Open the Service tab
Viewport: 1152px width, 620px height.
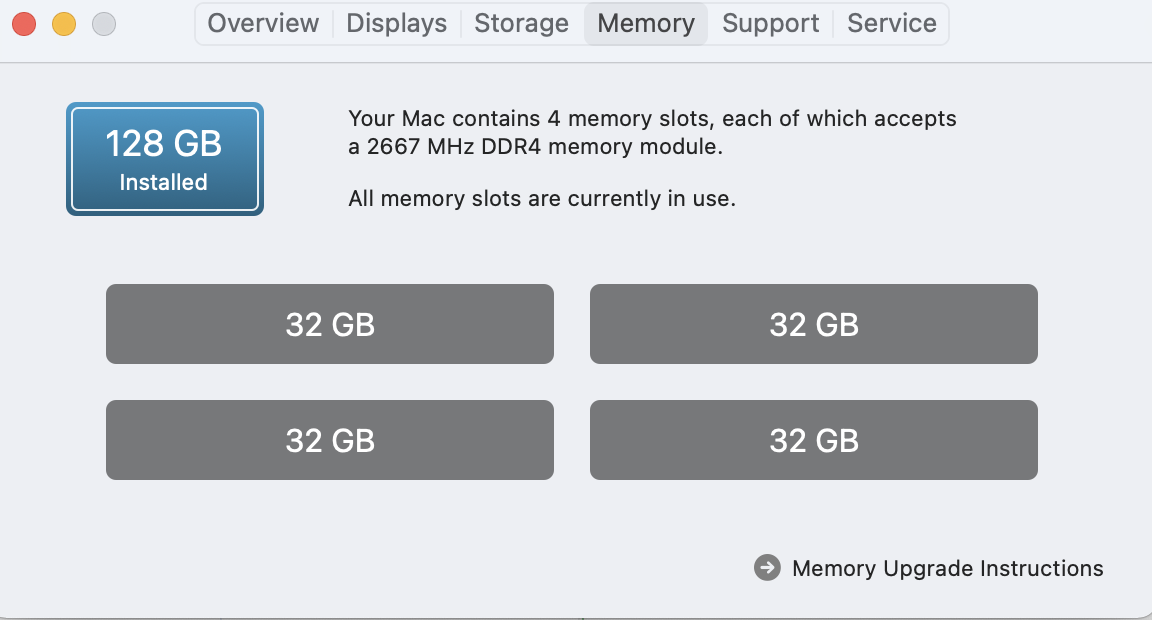pos(892,23)
